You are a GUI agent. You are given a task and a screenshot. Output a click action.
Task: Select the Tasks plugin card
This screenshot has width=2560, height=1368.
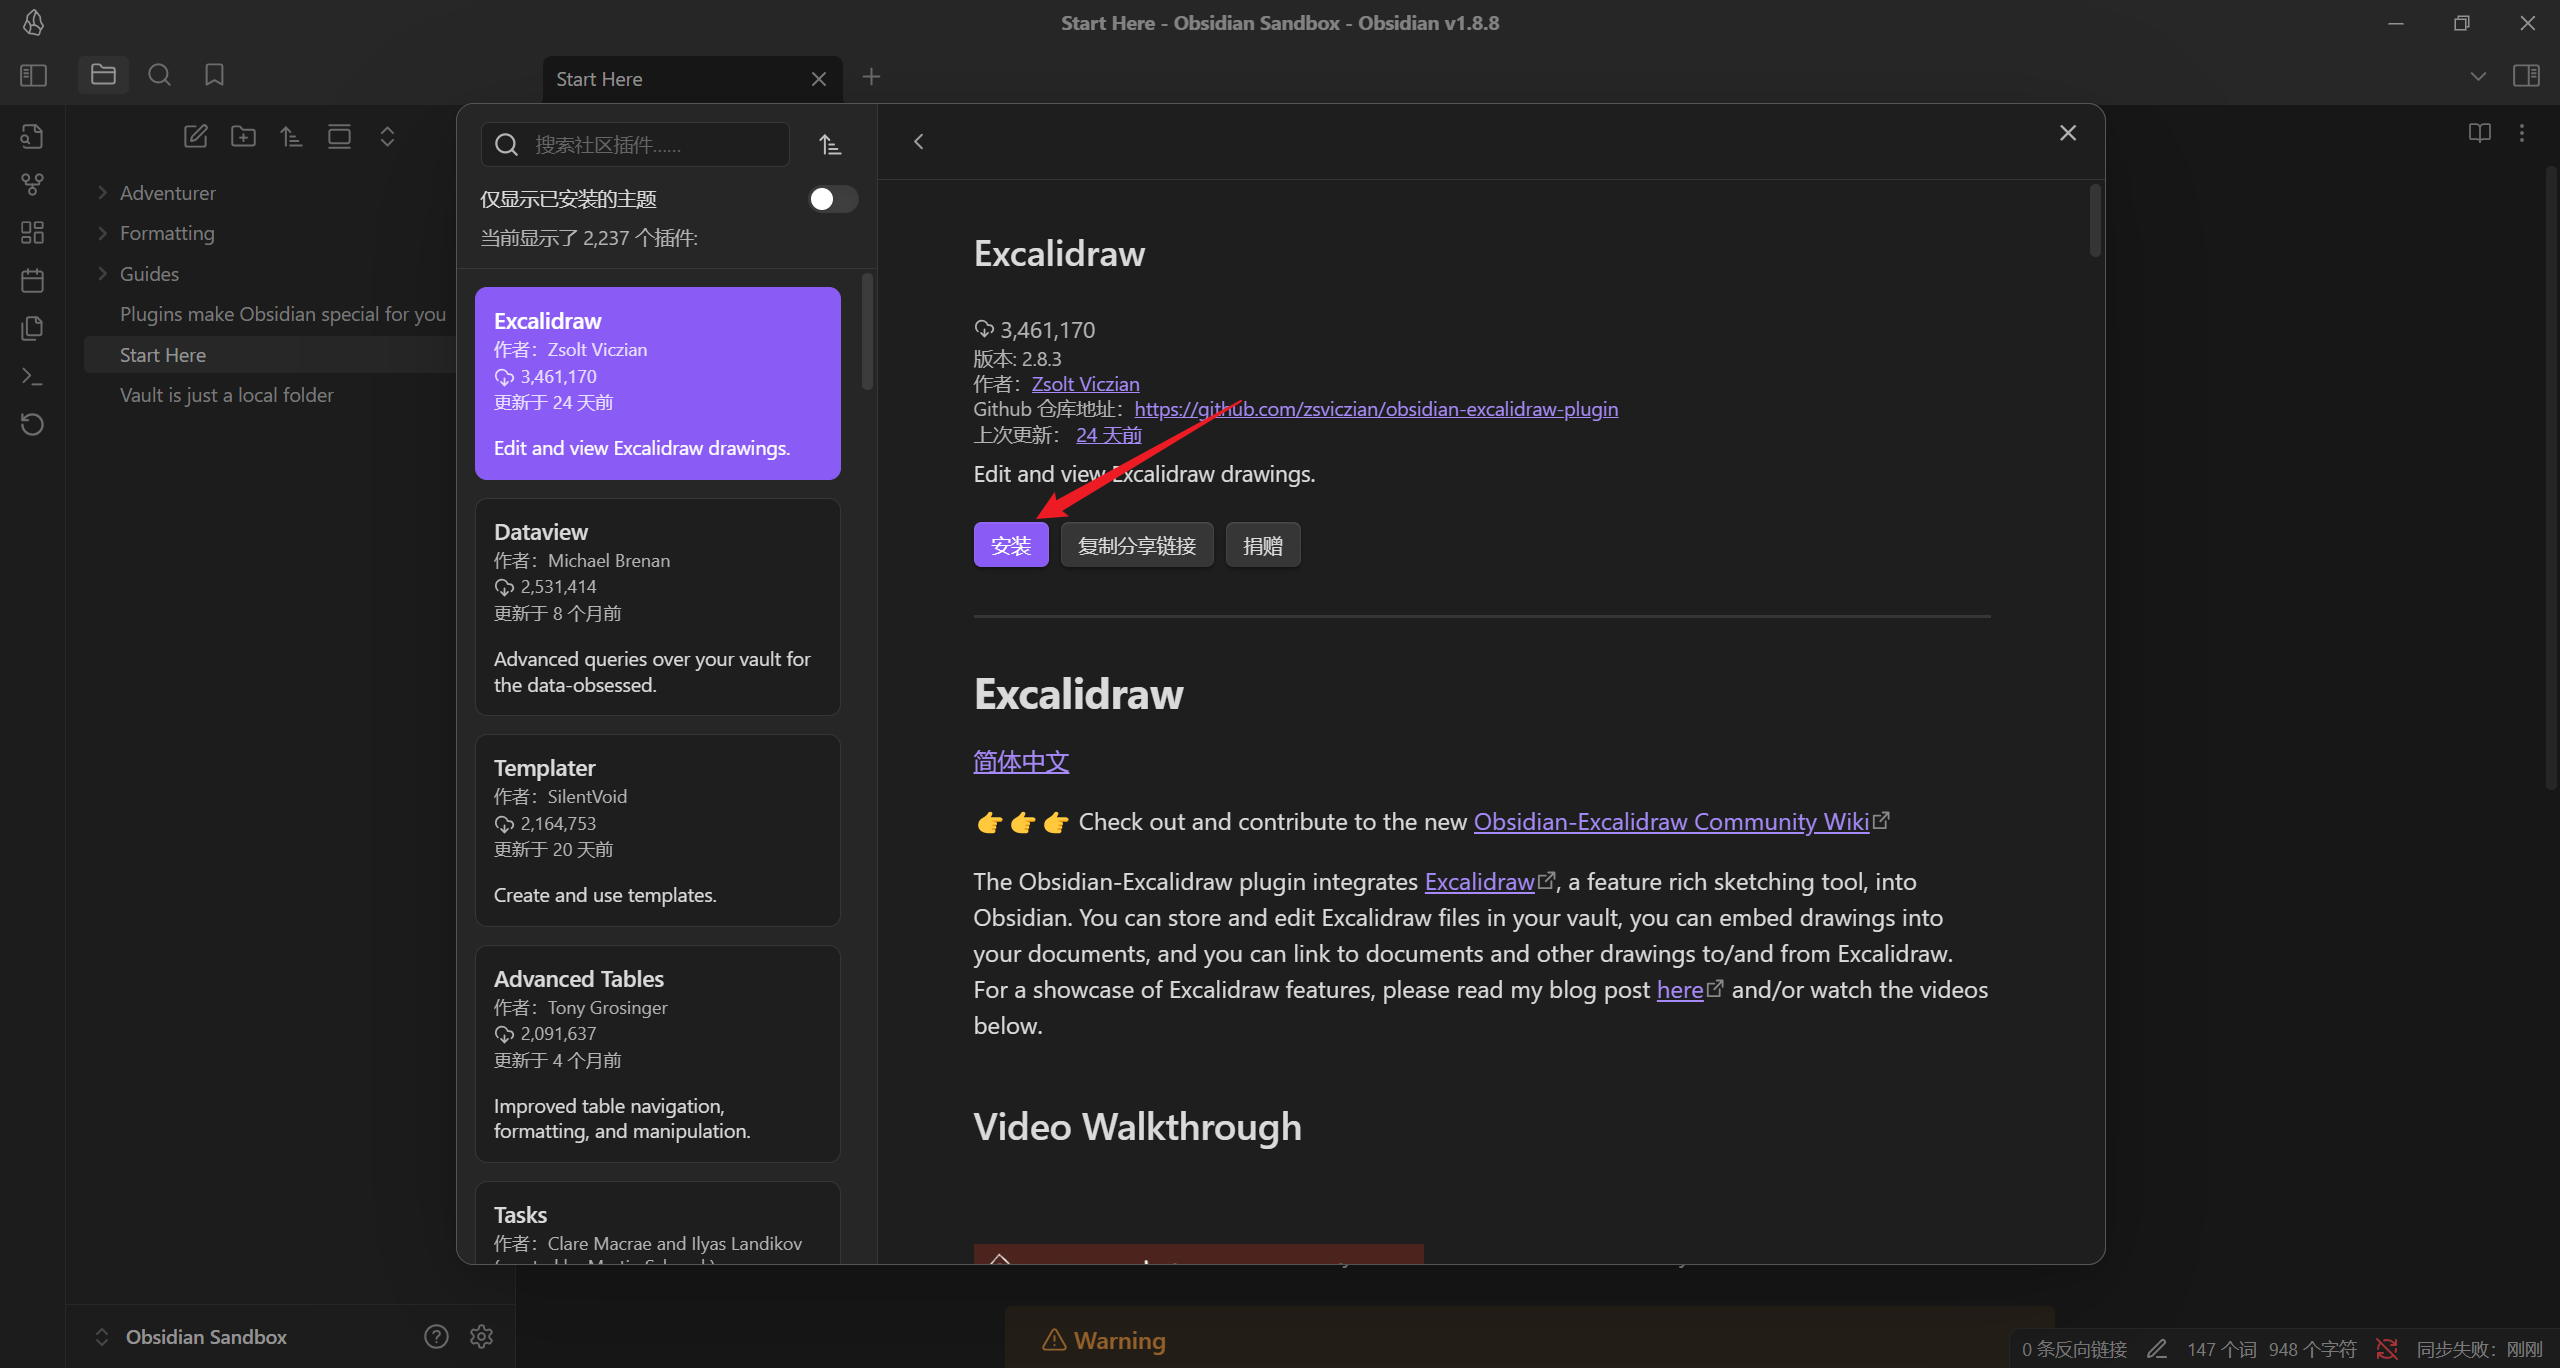(658, 1223)
